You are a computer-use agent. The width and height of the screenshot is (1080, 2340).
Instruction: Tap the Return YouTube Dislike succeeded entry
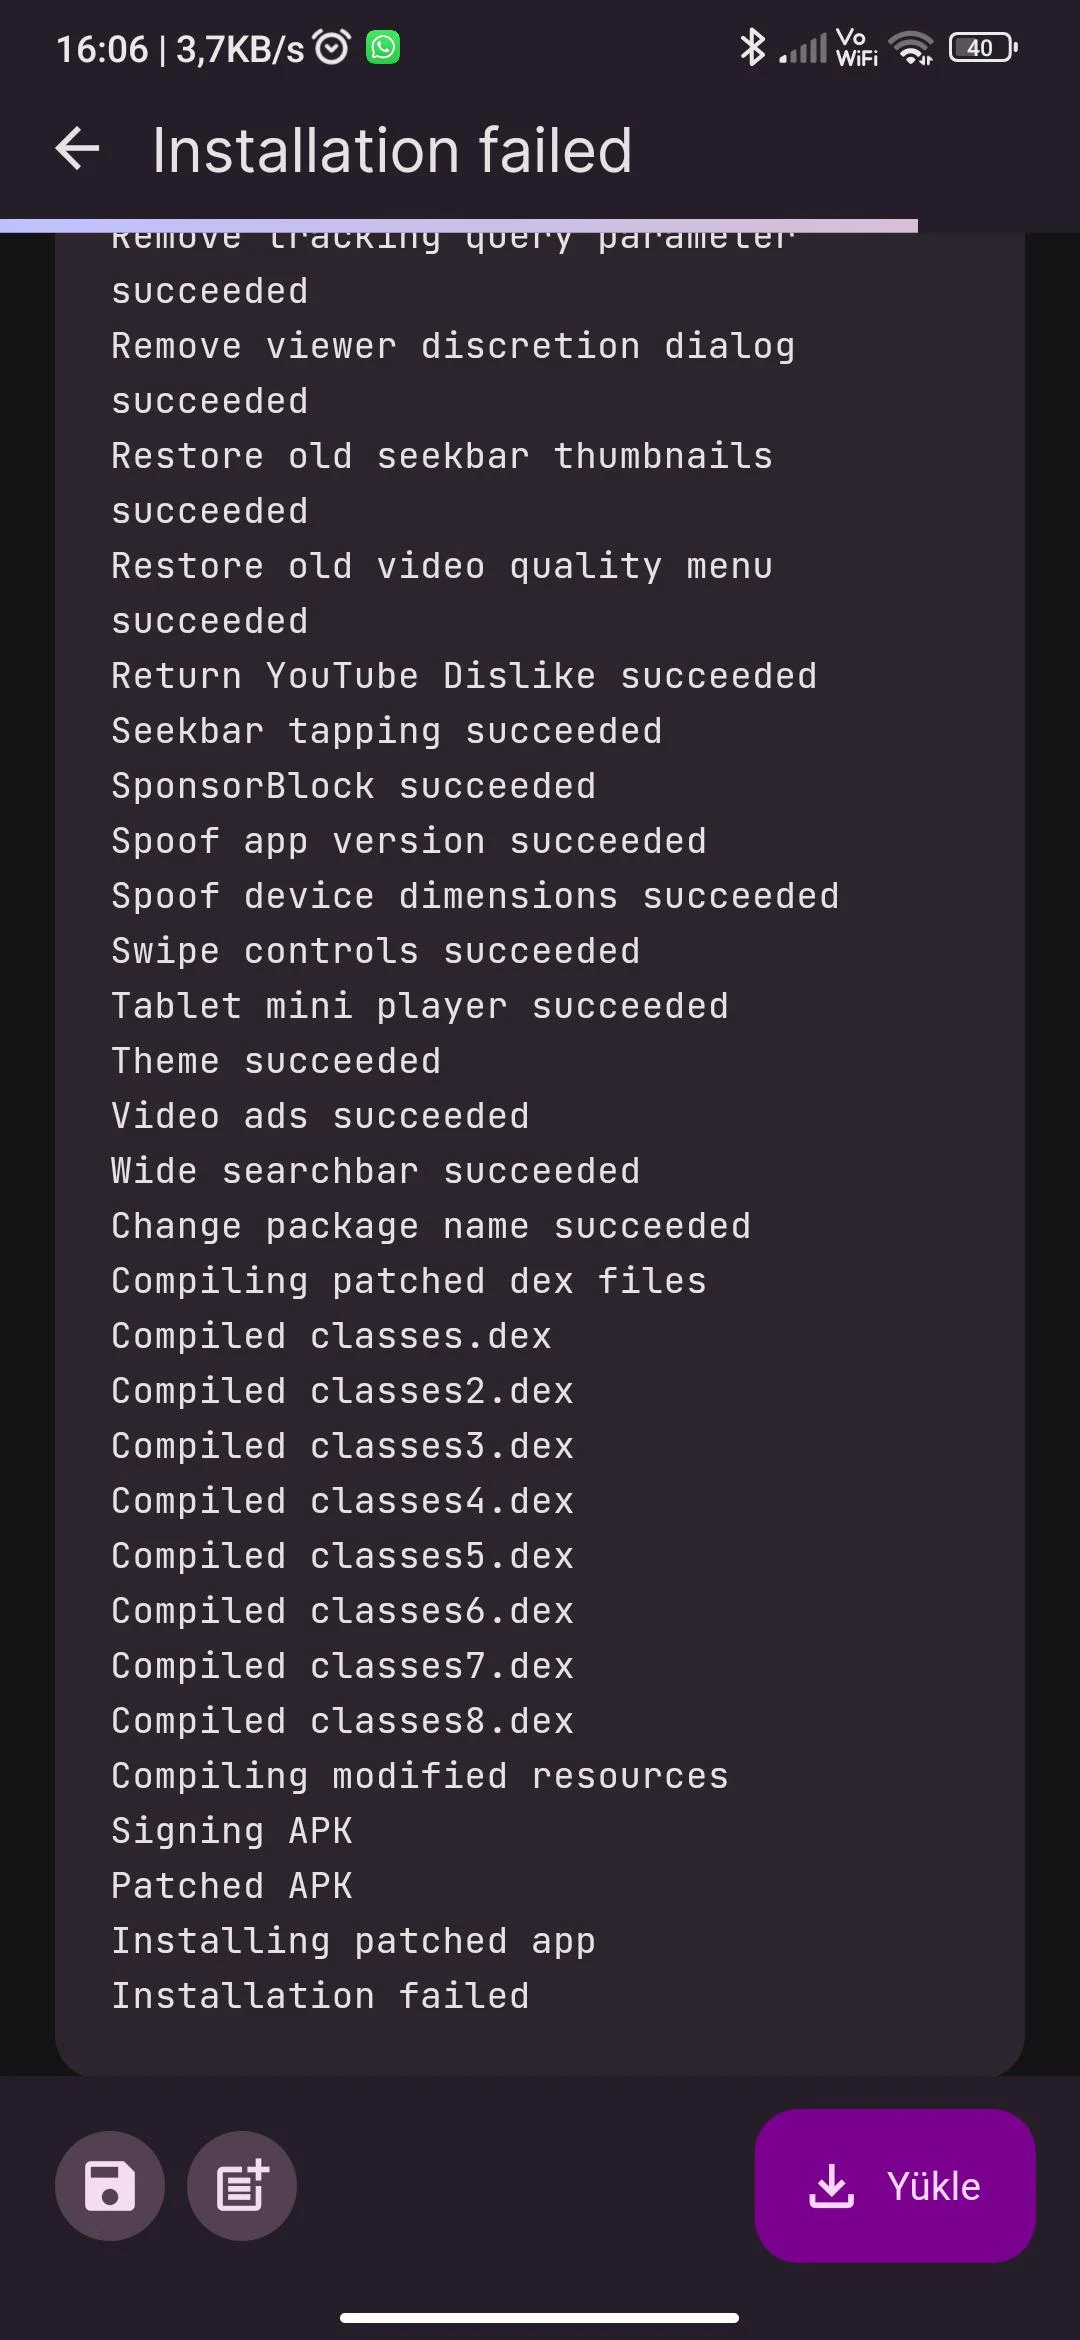[x=463, y=674]
